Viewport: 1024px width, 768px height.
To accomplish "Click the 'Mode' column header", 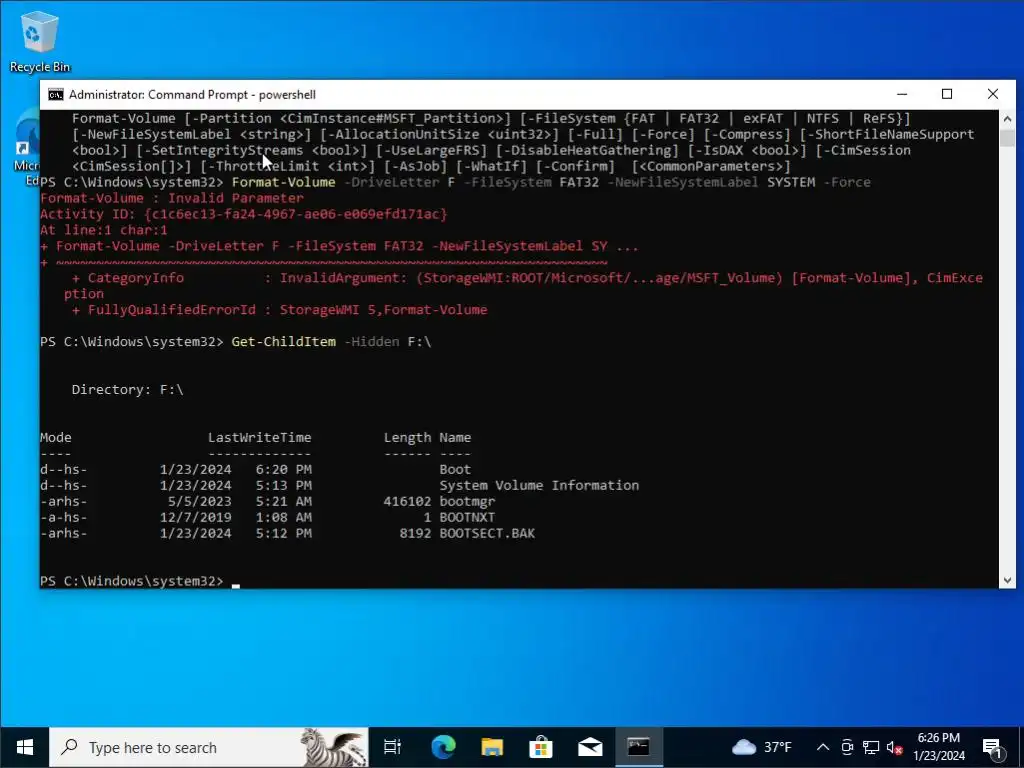I will [x=56, y=438].
